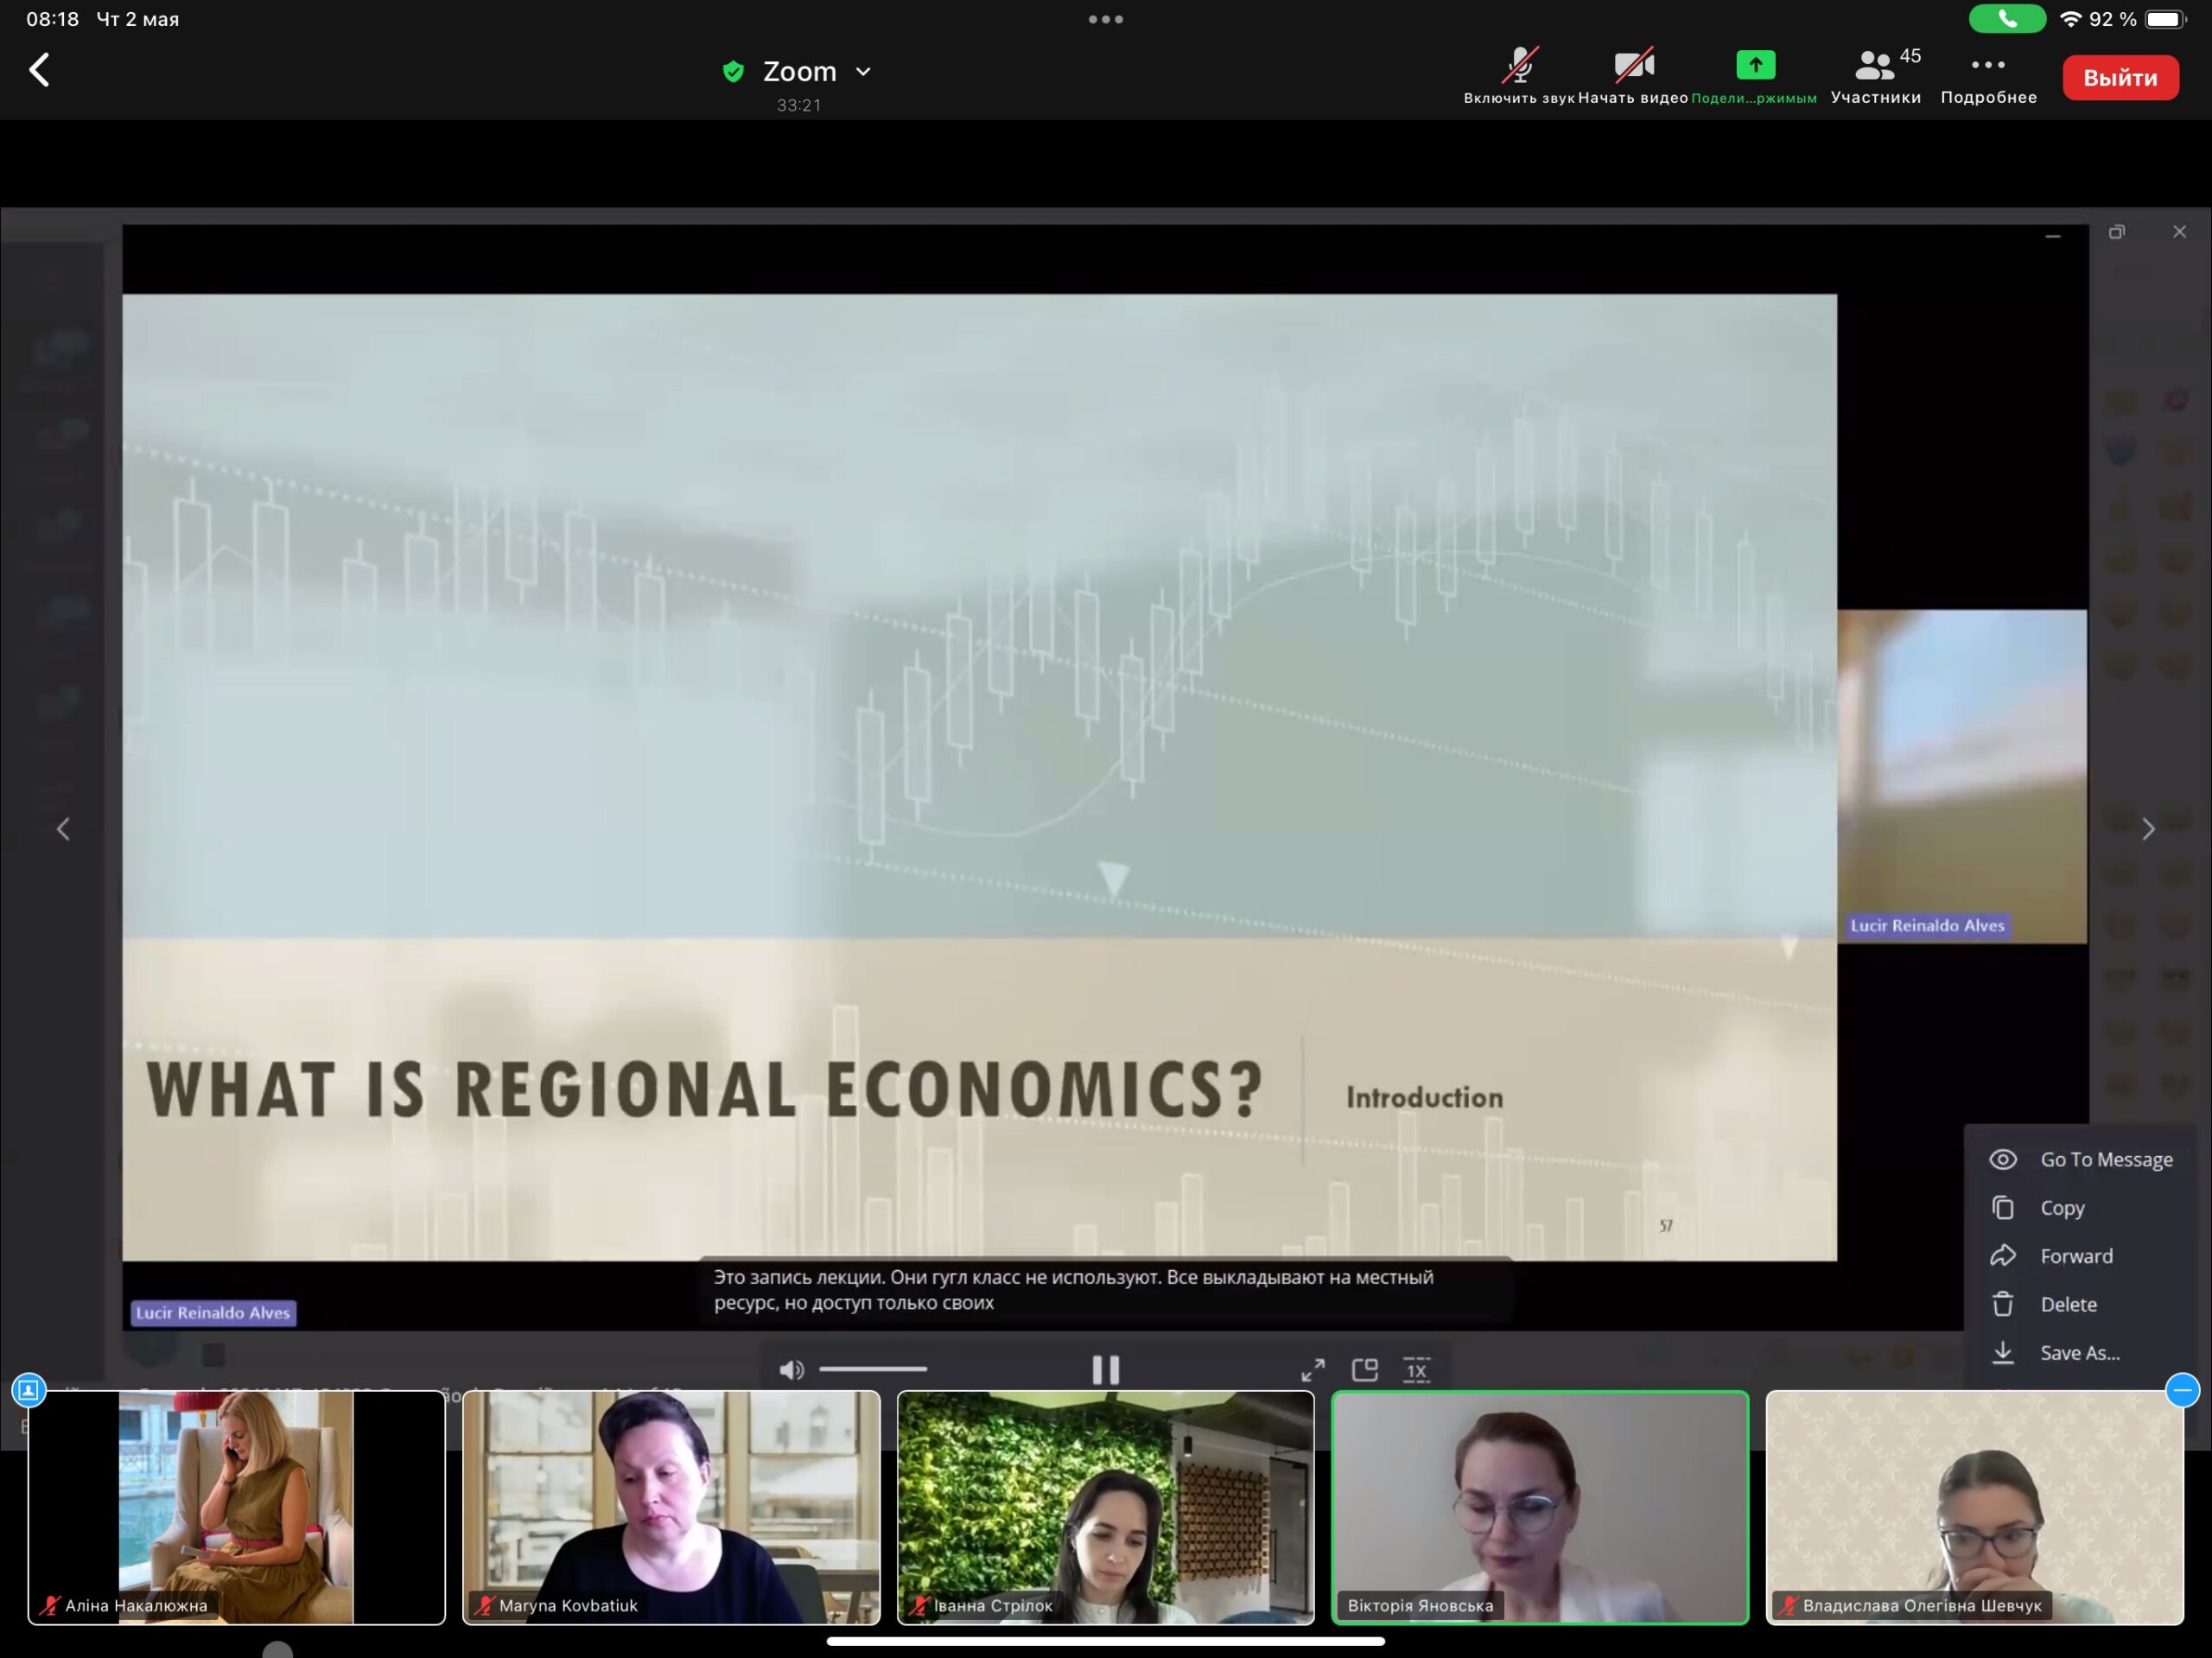The width and height of the screenshot is (2212, 1658).
Task: Close the shared media viewer window
Action: pyautogui.click(x=2180, y=232)
